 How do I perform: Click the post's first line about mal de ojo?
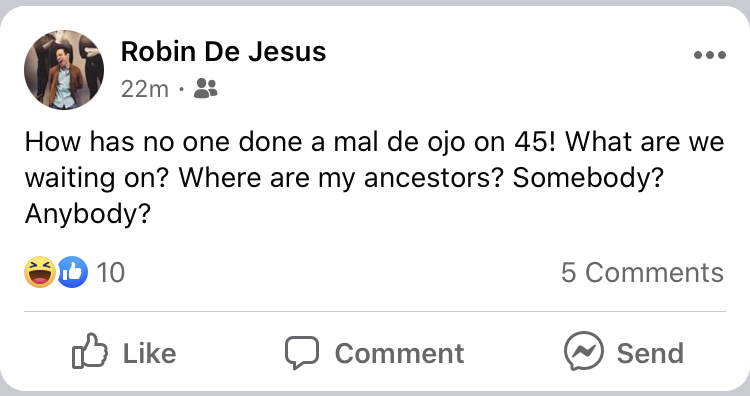pos(375,142)
